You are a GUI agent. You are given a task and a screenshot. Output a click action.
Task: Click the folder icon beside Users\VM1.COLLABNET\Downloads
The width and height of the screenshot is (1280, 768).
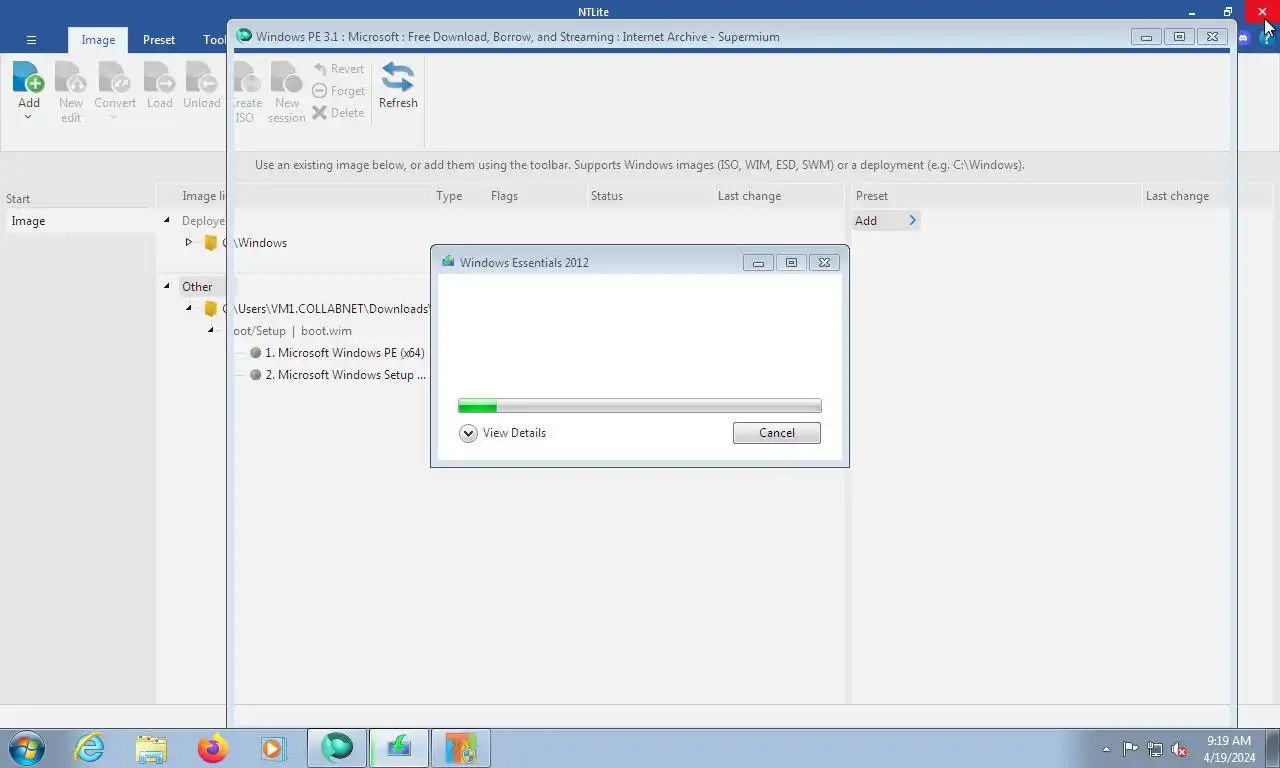[x=211, y=309]
